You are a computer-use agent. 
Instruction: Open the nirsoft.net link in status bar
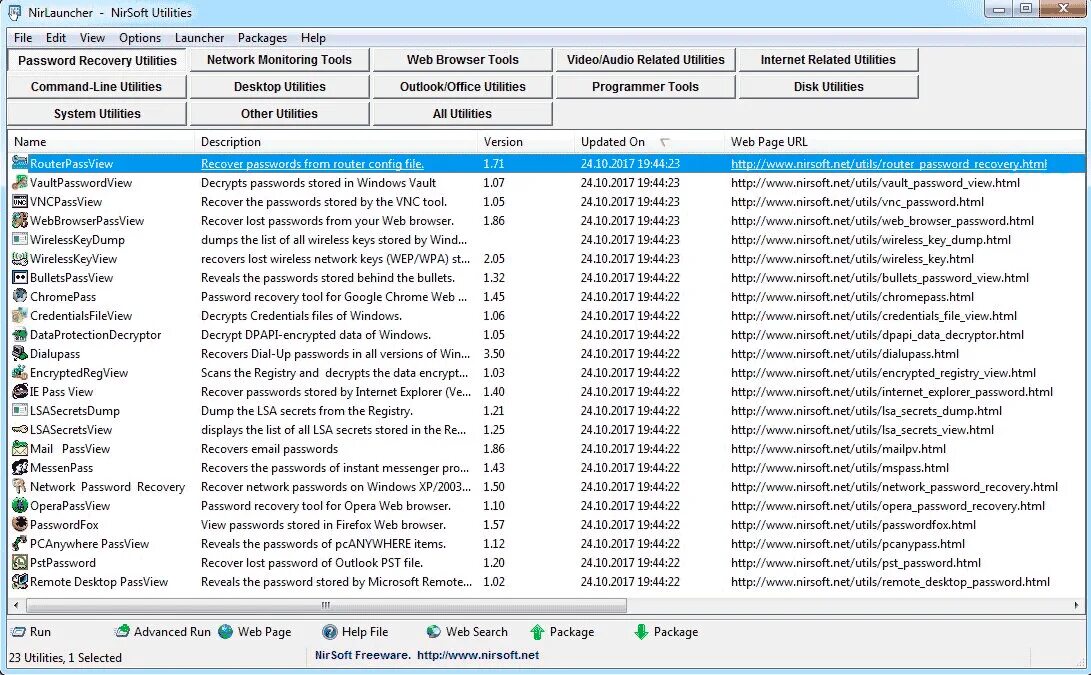pyautogui.click(x=477, y=655)
